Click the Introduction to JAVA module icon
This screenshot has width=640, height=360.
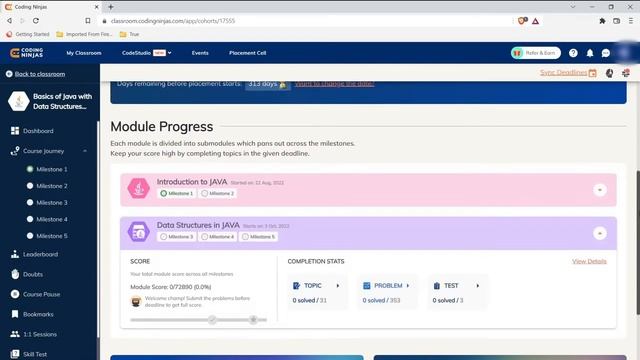tap(139, 188)
